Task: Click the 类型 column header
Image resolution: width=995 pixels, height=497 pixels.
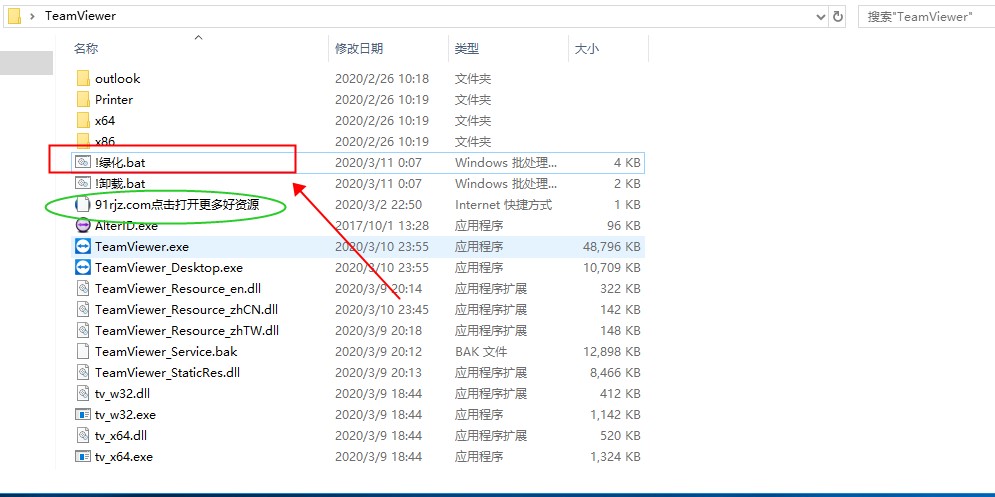Action: pyautogui.click(x=467, y=48)
